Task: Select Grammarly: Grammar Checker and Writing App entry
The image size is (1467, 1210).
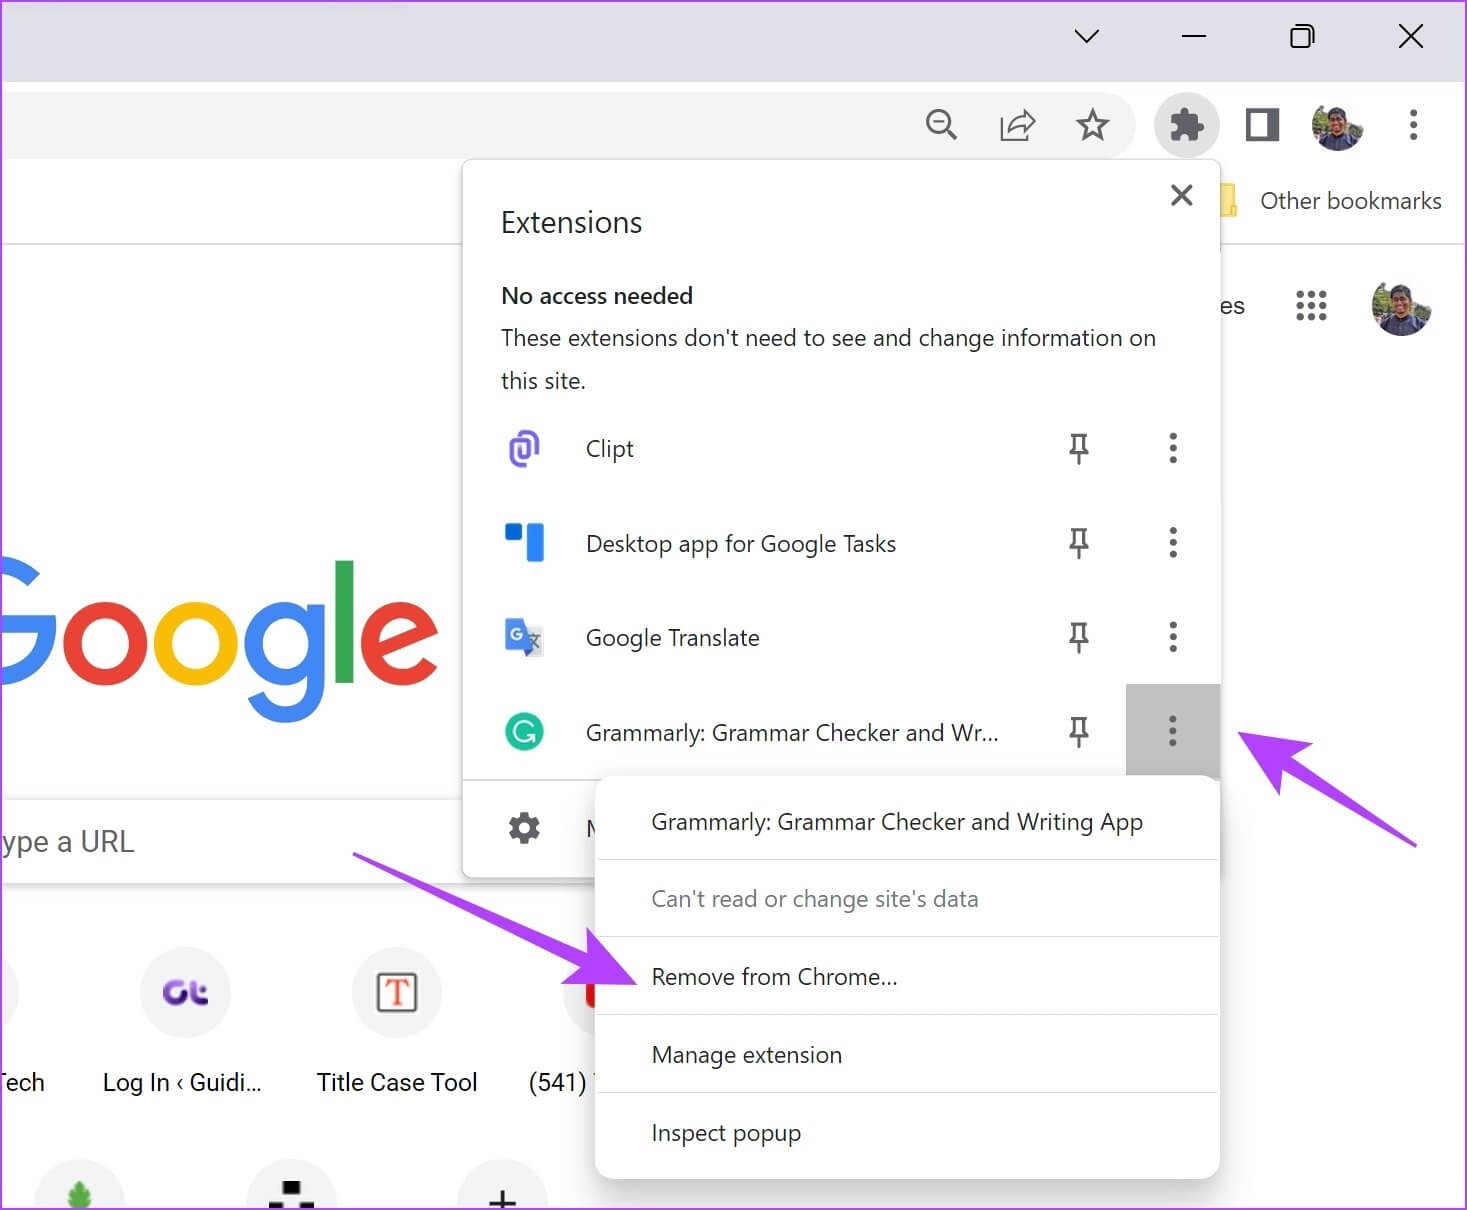Action: [907, 822]
